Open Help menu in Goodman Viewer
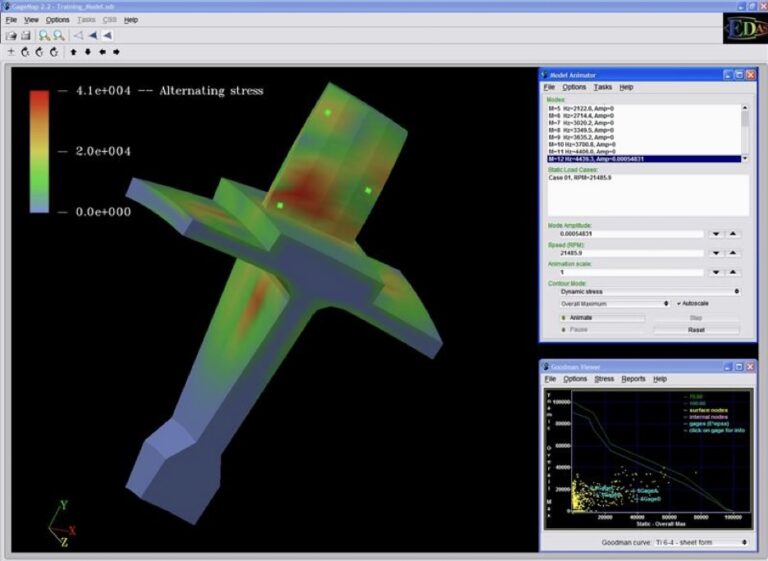This screenshot has width=768, height=561. tap(660, 379)
